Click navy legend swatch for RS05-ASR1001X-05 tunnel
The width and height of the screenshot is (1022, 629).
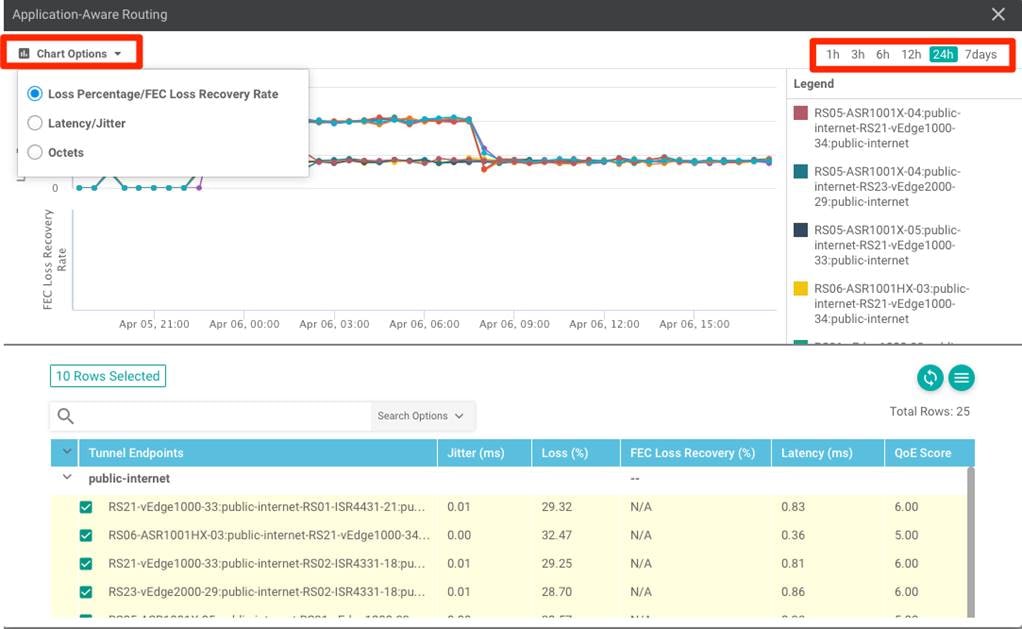coord(800,230)
